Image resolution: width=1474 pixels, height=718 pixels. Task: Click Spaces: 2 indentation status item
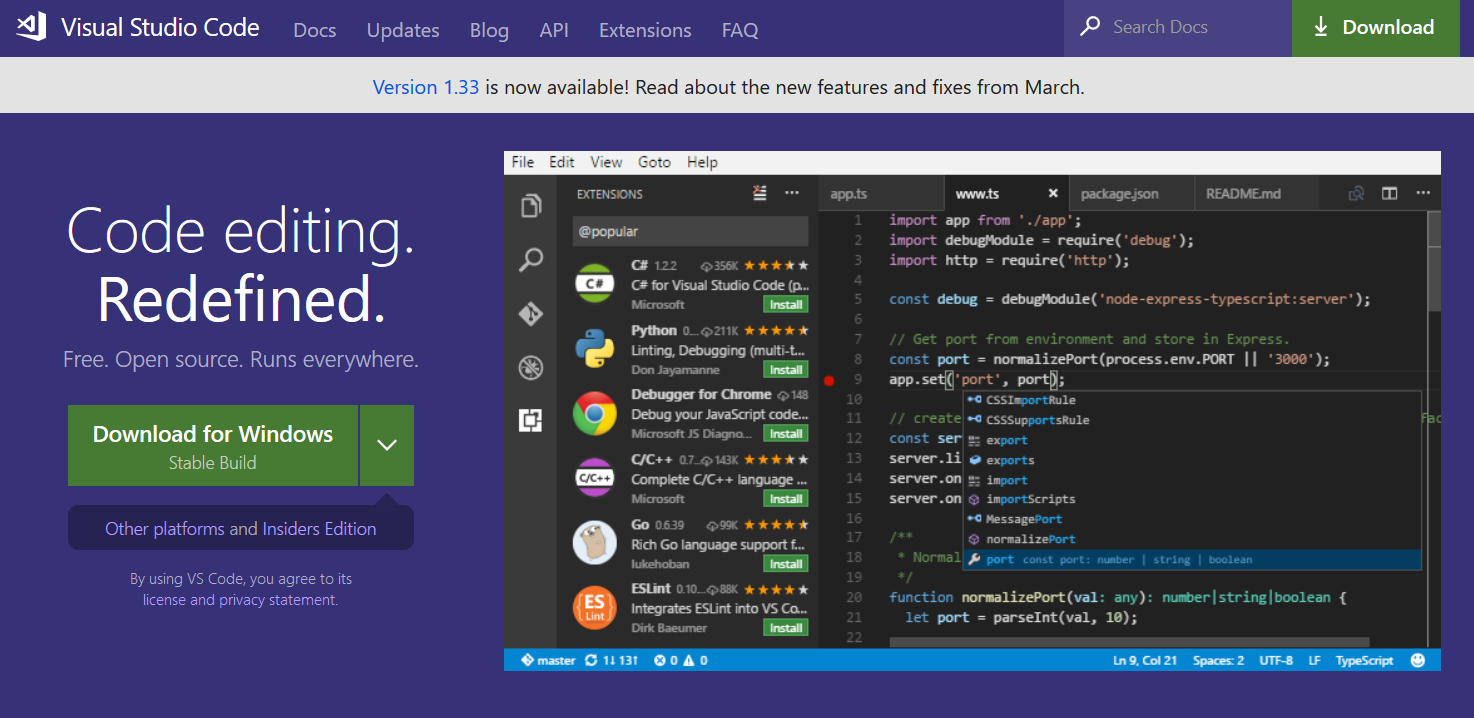pos(1219,660)
